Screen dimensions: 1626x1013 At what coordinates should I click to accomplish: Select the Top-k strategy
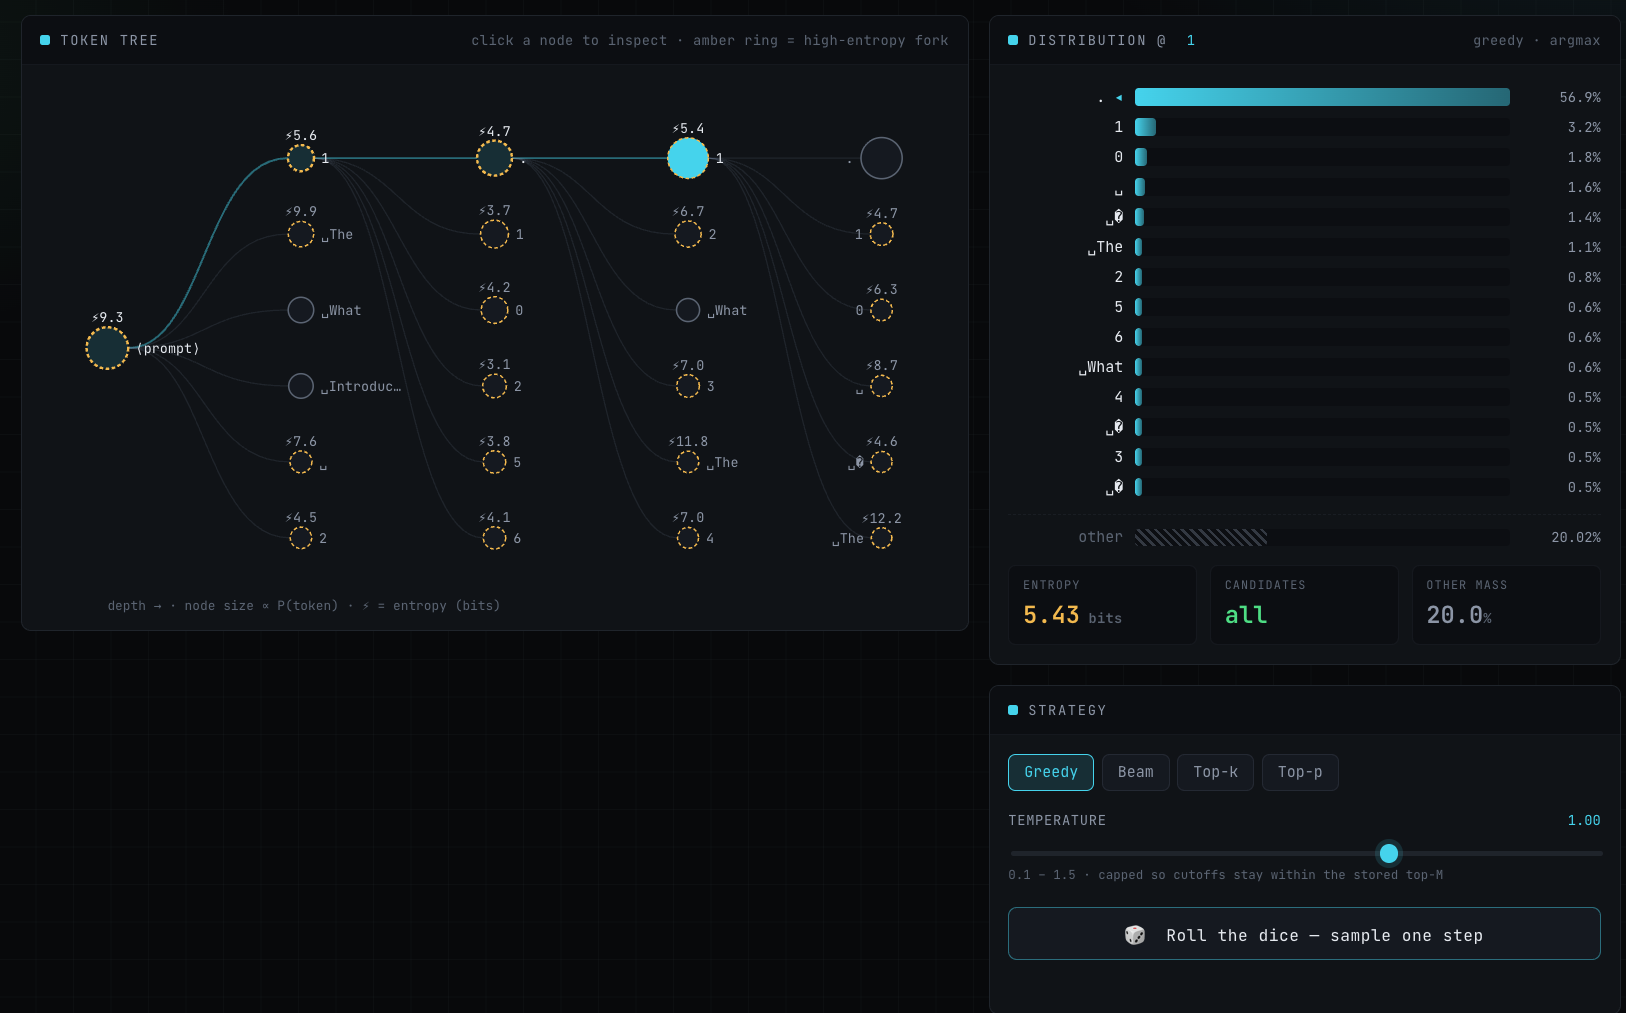1216,772
